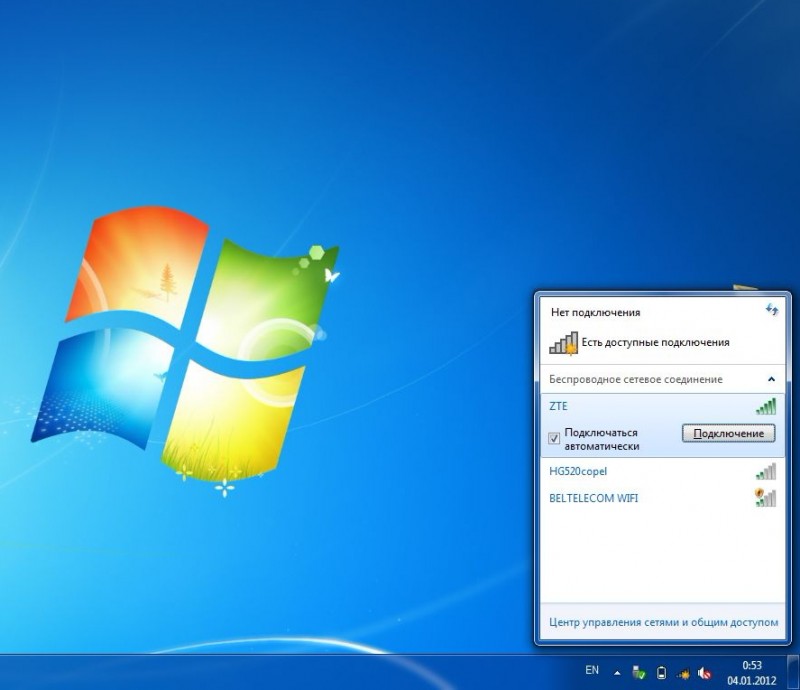
Task: Show hidden tray icons arrow
Action: click(x=617, y=673)
